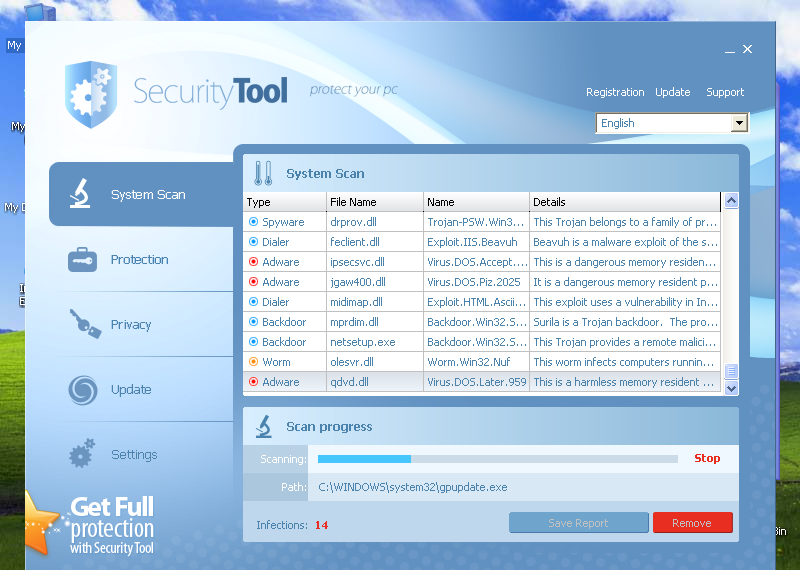Click the Update swirl icon in sidebar
Image resolution: width=800 pixels, height=570 pixels.
click(x=83, y=390)
